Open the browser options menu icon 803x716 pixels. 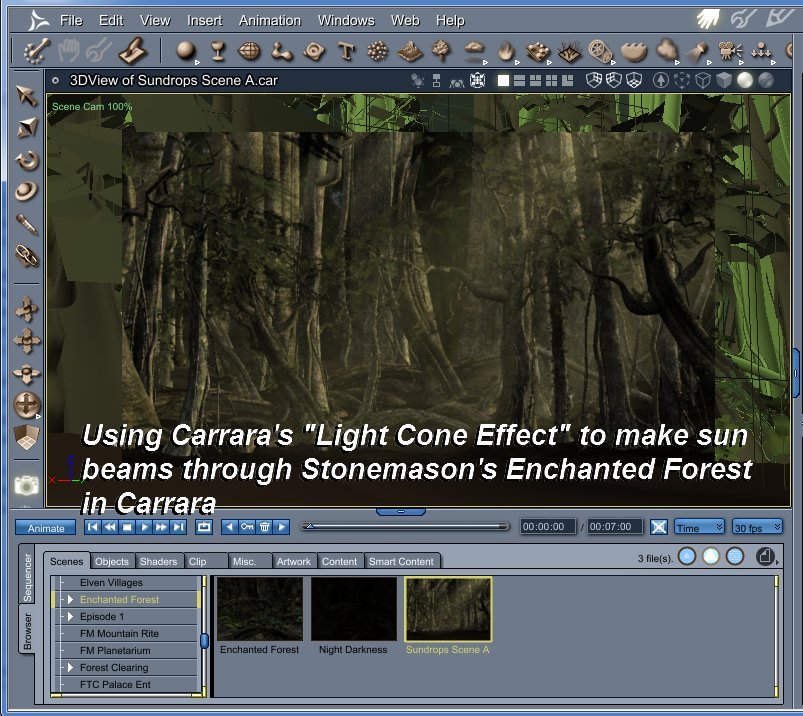pos(766,557)
